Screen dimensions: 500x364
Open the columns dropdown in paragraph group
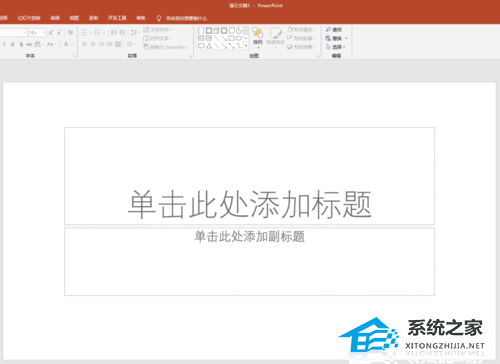tap(131, 44)
